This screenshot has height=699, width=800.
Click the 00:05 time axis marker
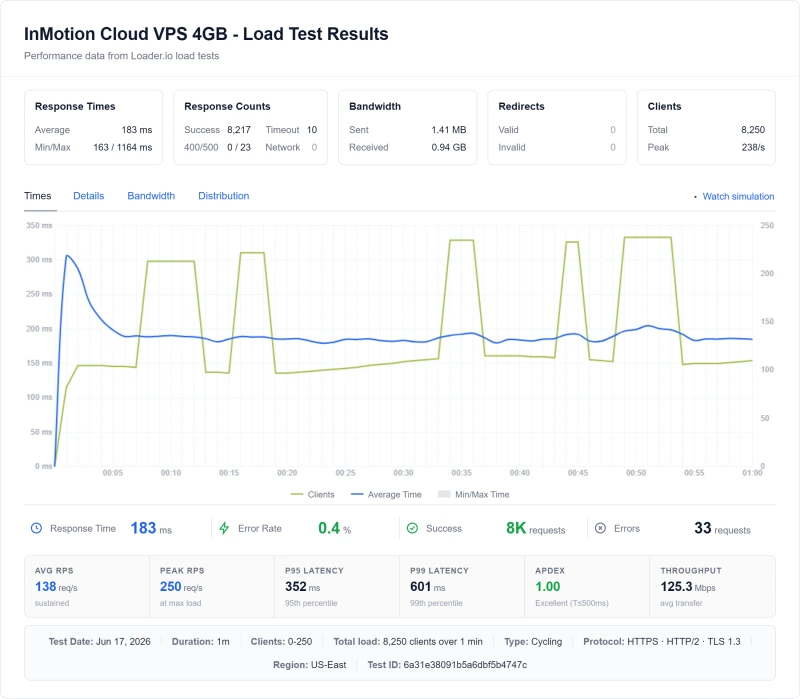(x=112, y=473)
